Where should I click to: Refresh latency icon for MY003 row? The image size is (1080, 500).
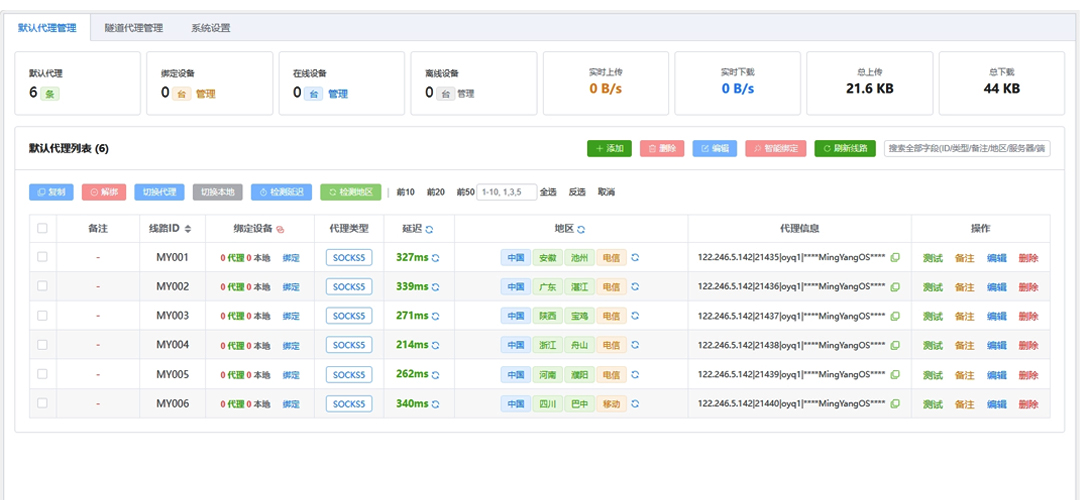click(435, 316)
